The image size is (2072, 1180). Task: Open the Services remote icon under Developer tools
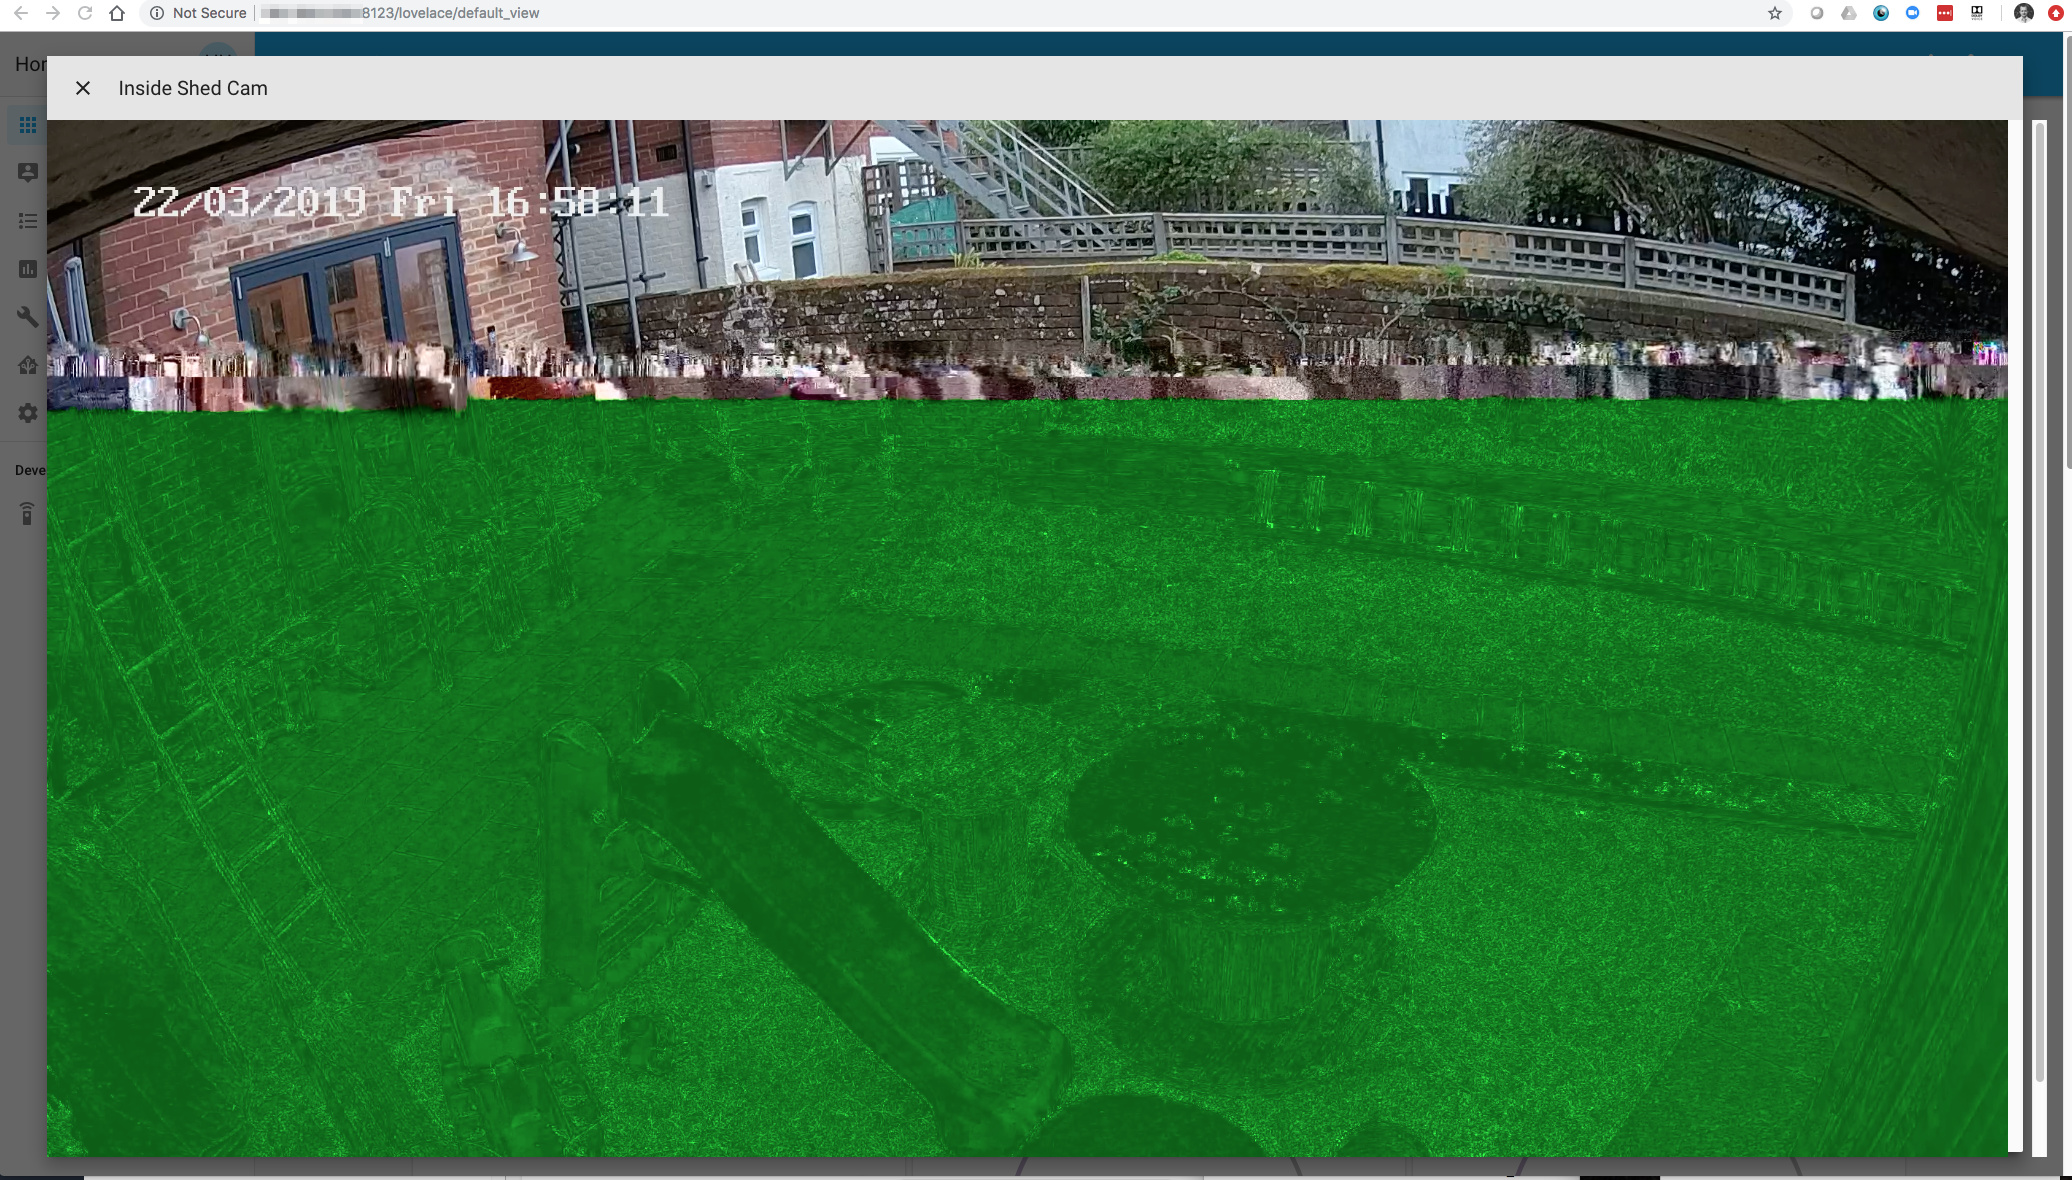(x=27, y=514)
